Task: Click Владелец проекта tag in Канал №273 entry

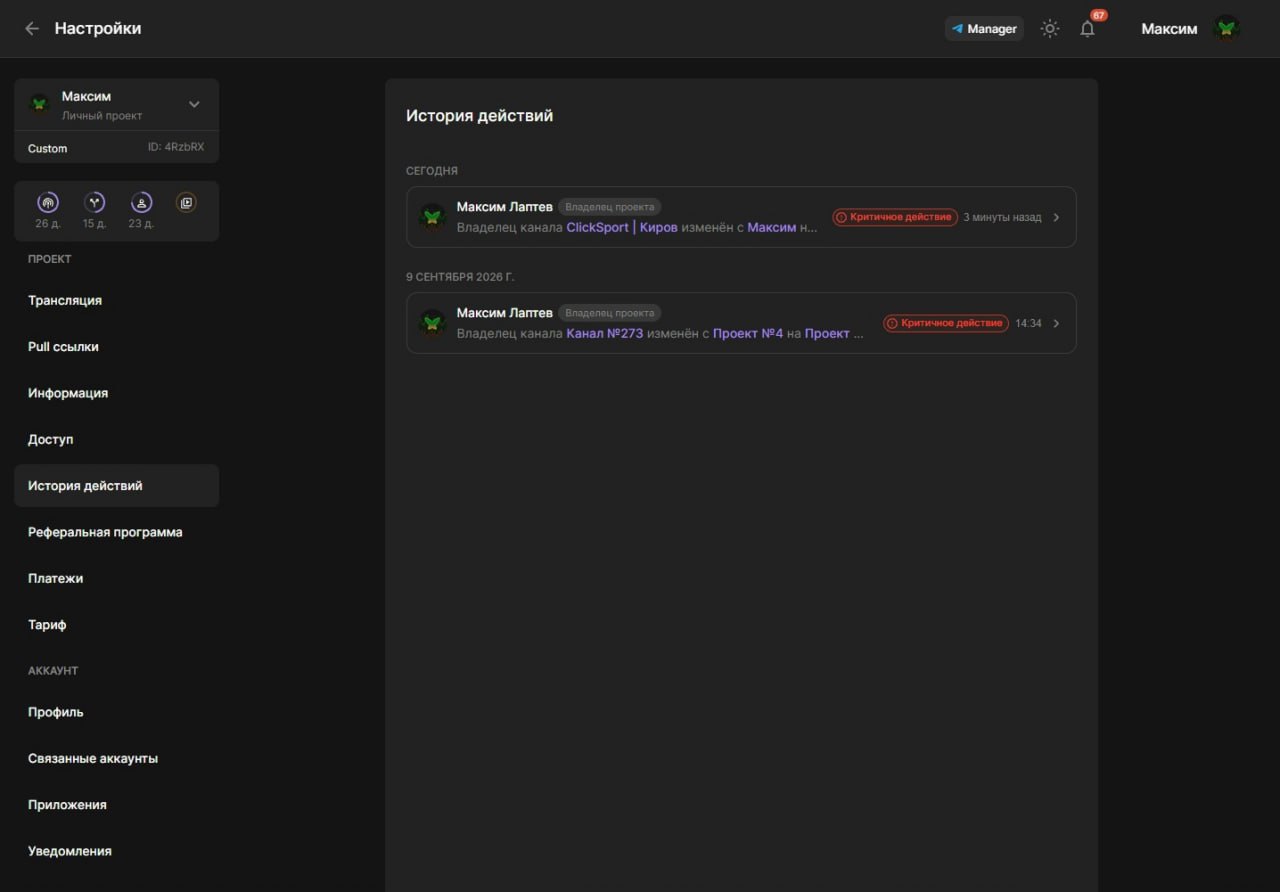Action: 610,313
